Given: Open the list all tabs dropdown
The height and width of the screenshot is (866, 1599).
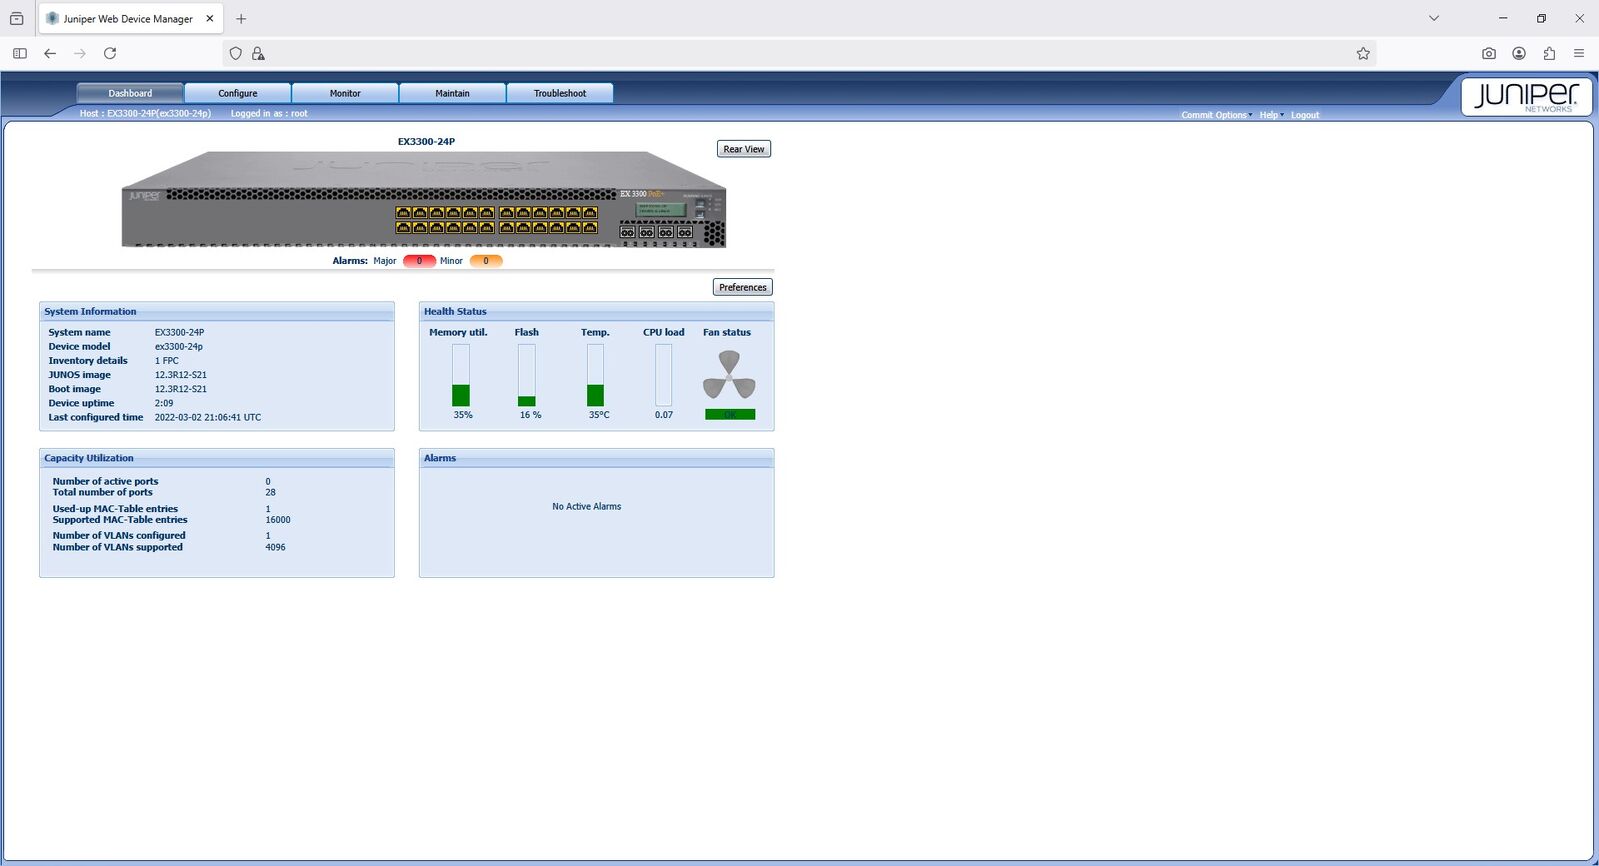Looking at the screenshot, I should click(1434, 18).
